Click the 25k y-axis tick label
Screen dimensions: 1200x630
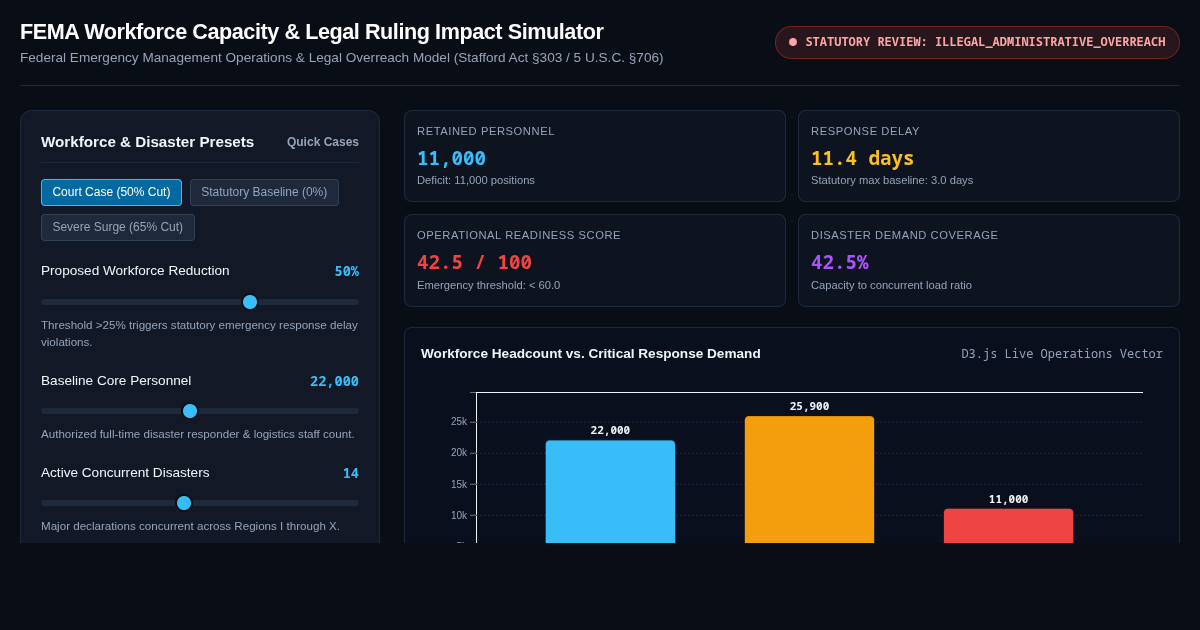click(459, 422)
